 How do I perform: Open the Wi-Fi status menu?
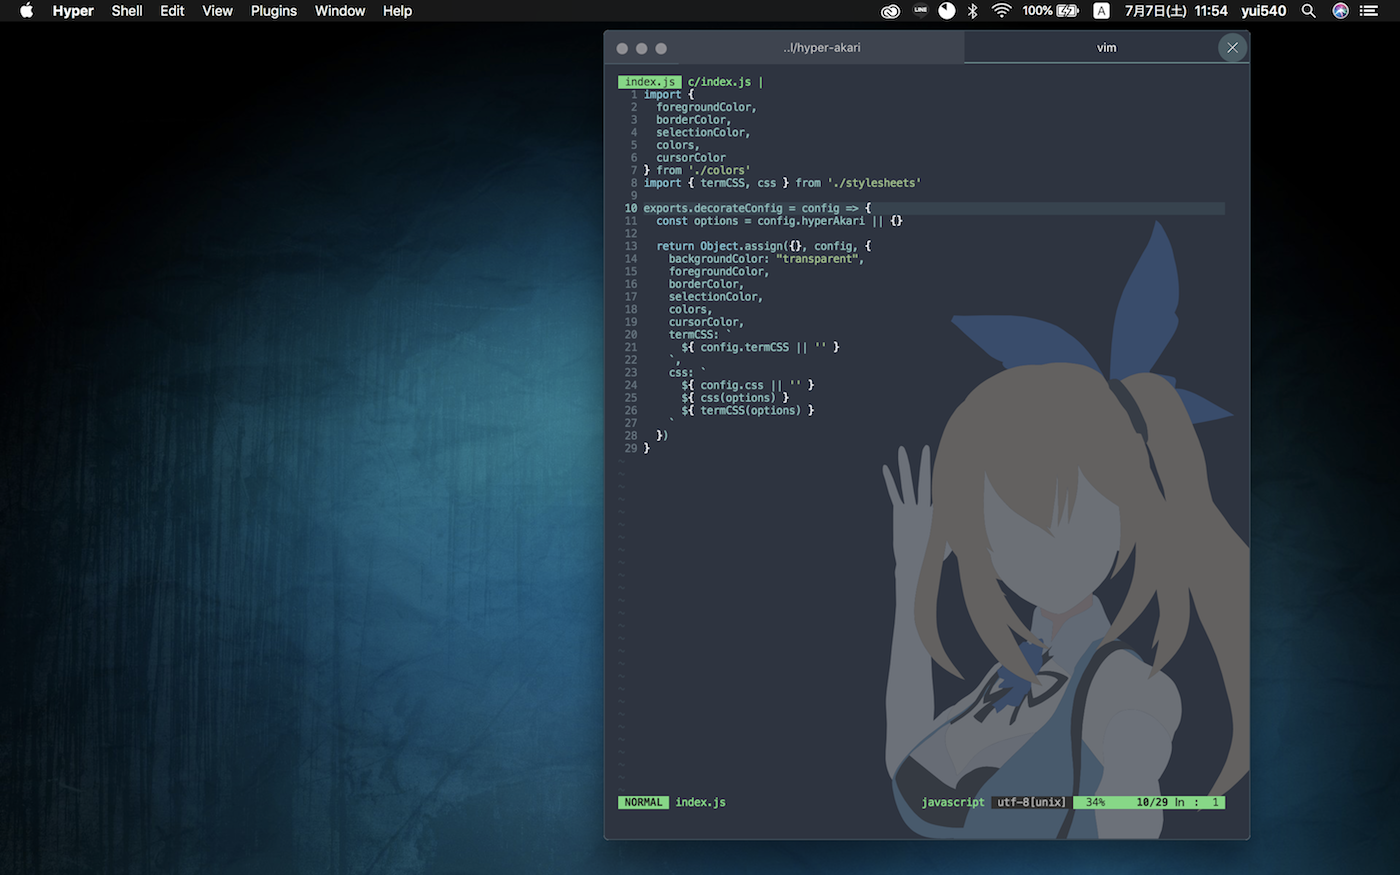1001,11
